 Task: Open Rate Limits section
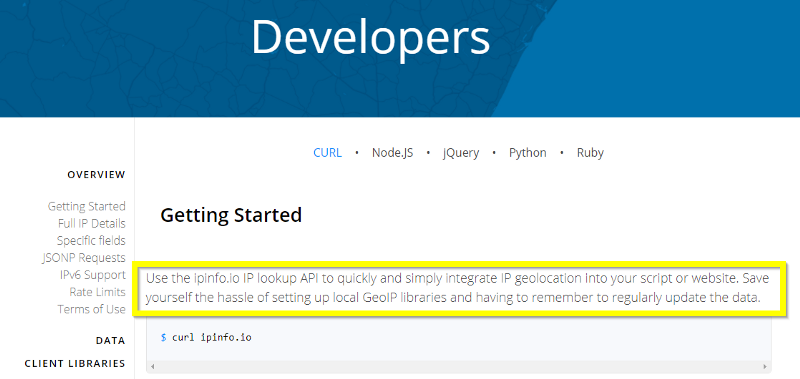(x=97, y=292)
